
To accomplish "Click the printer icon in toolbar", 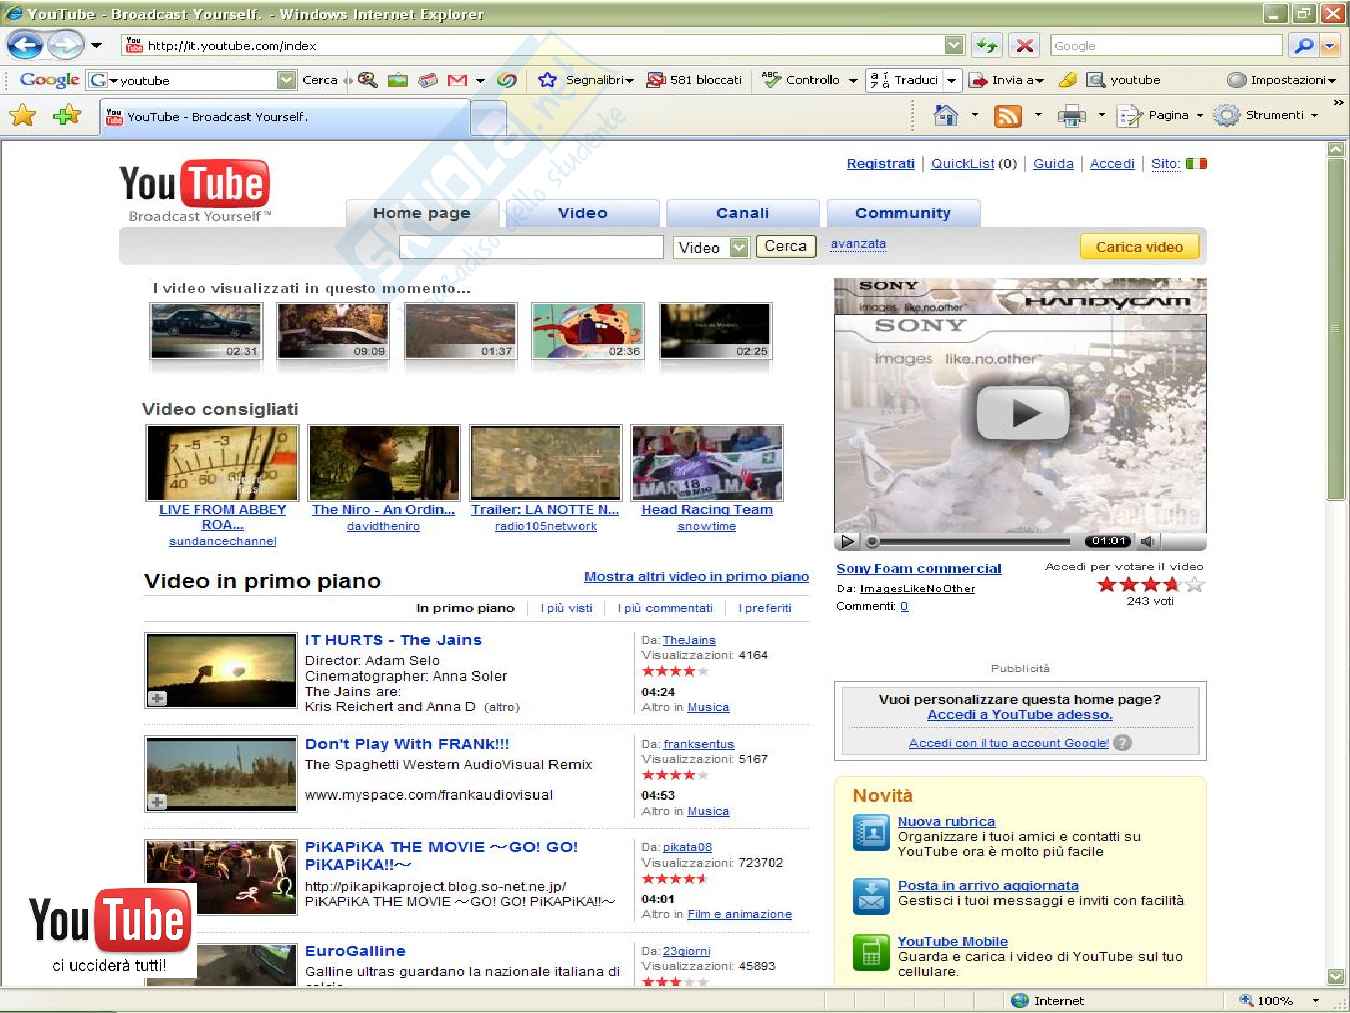I will [1071, 116].
